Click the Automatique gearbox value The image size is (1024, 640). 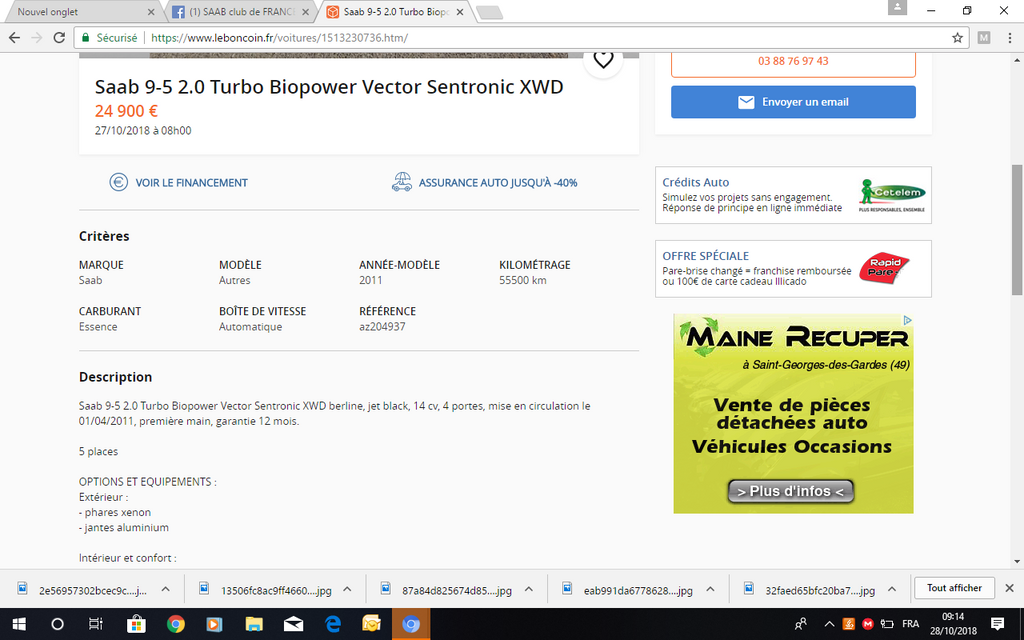250,327
